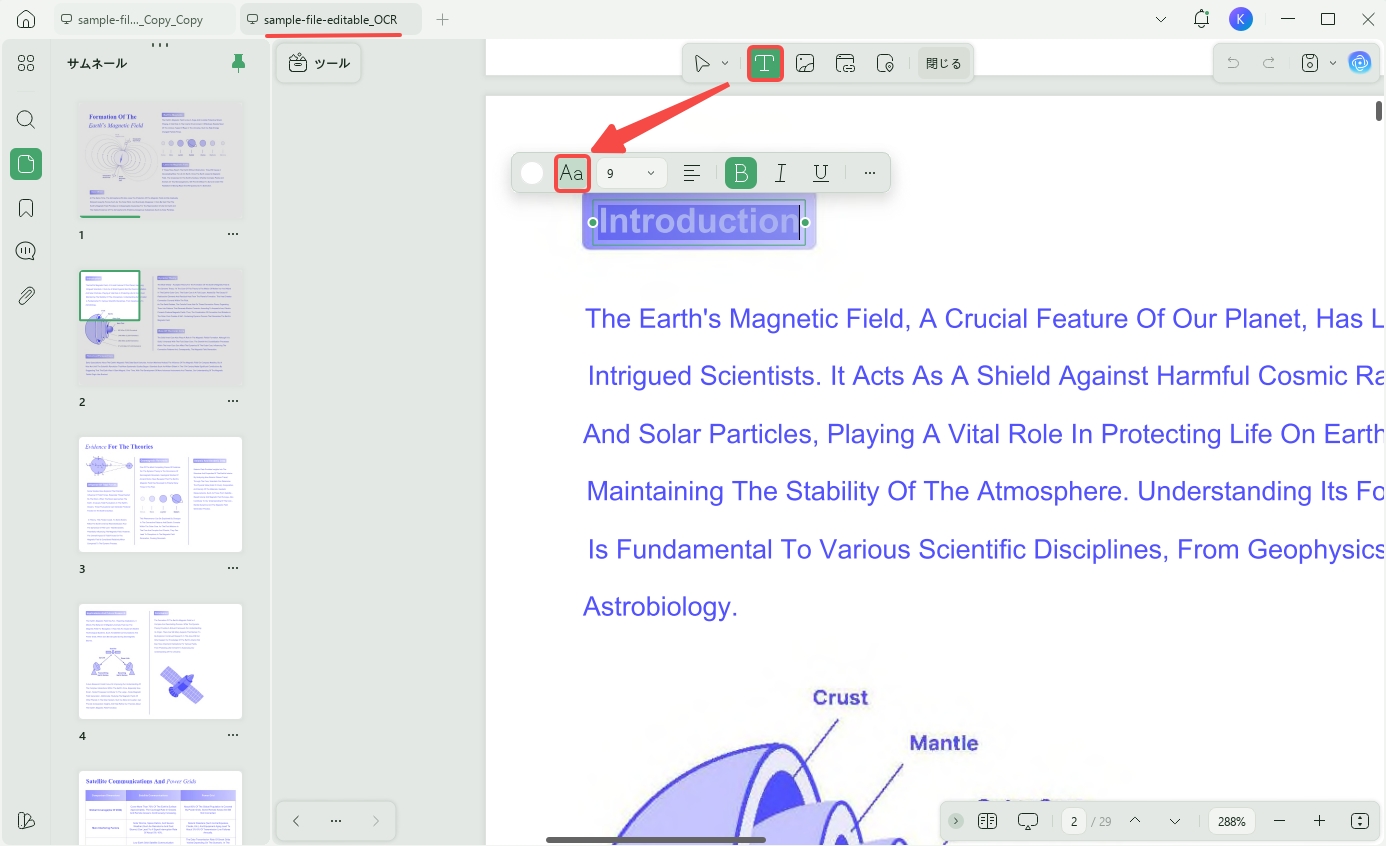Select the image editing tool
The height and width of the screenshot is (846, 1386).
click(805, 64)
